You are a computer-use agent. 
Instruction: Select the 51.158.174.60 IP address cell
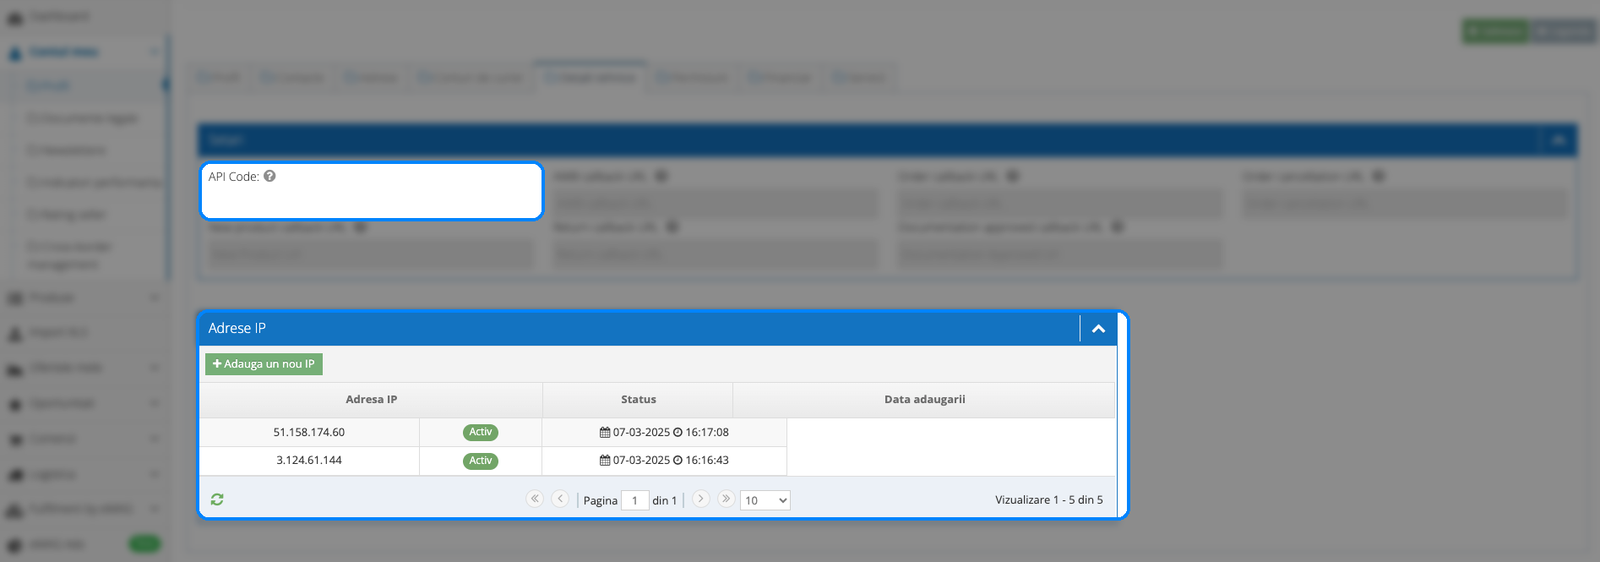coord(309,432)
